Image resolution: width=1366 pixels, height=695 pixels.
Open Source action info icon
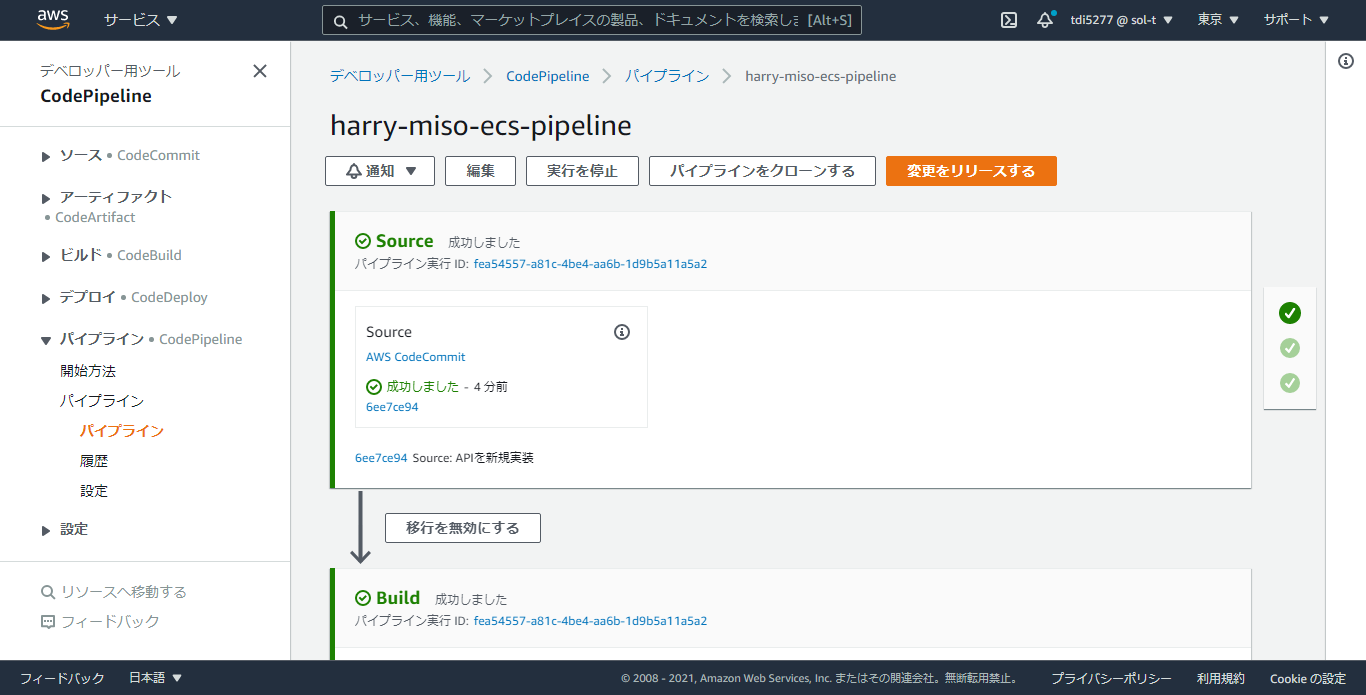[622, 332]
